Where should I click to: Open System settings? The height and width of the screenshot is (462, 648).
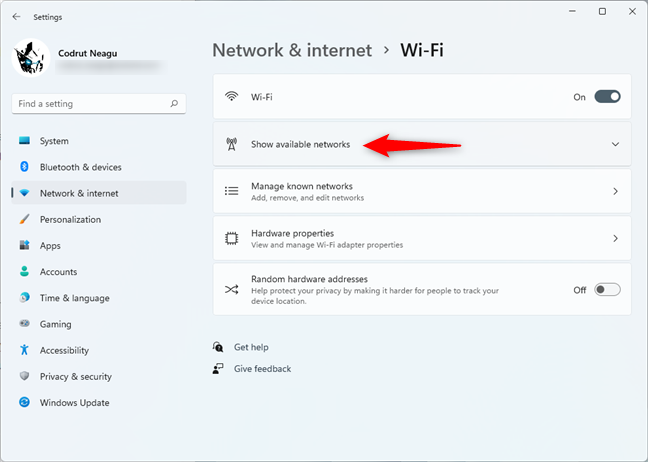pyautogui.click(x=99, y=141)
